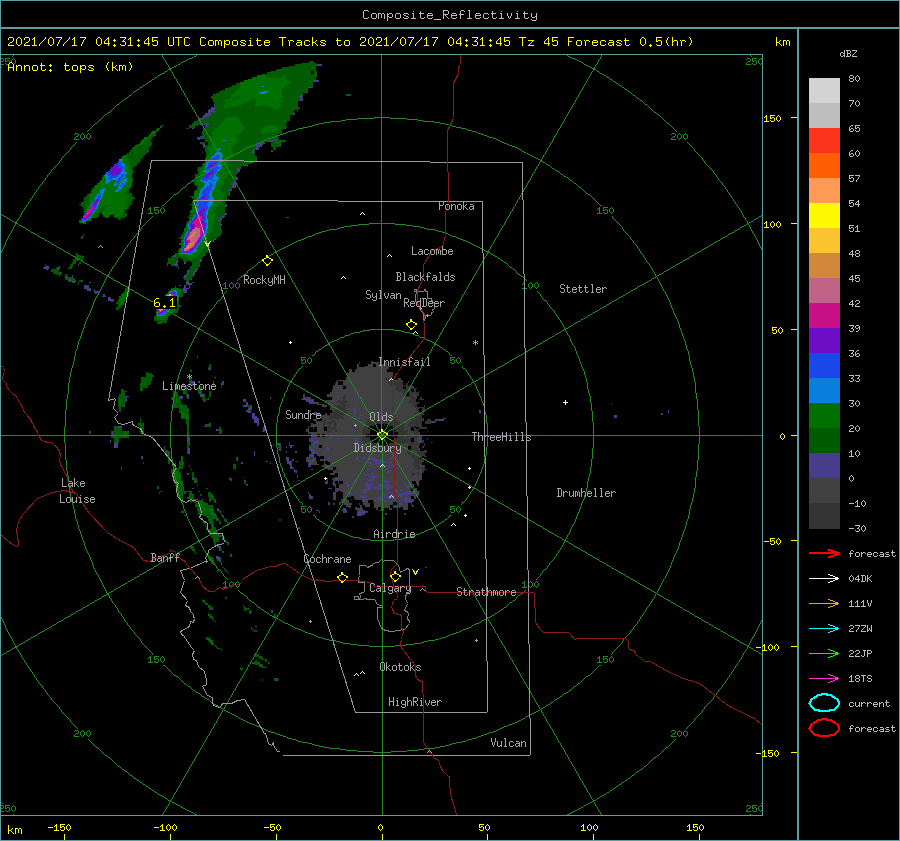Click the Calgary city label
Image resolution: width=900 pixels, height=841 pixels.
(390, 588)
